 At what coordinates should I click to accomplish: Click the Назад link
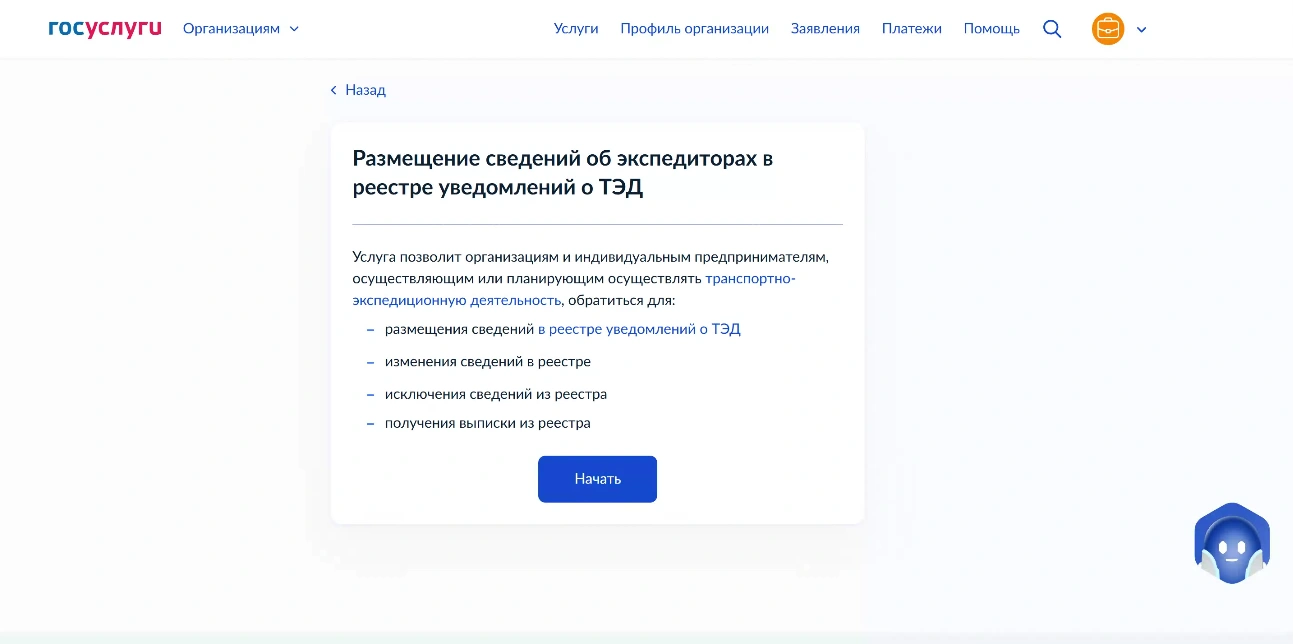365,90
